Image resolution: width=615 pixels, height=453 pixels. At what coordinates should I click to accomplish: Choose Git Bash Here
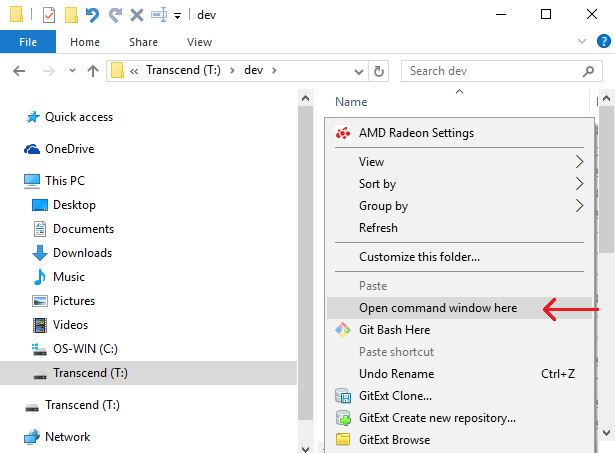[459, 330]
